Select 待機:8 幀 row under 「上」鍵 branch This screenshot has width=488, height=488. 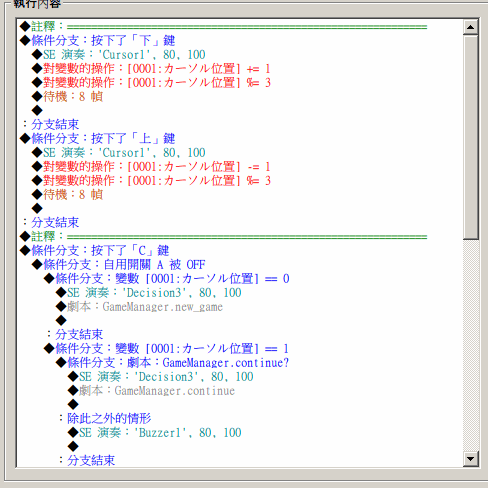click(67, 194)
